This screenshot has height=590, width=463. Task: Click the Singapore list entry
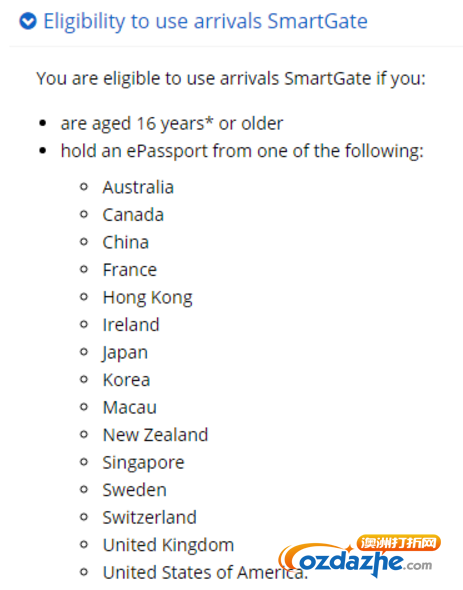pyautogui.click(x=143, y=463)
